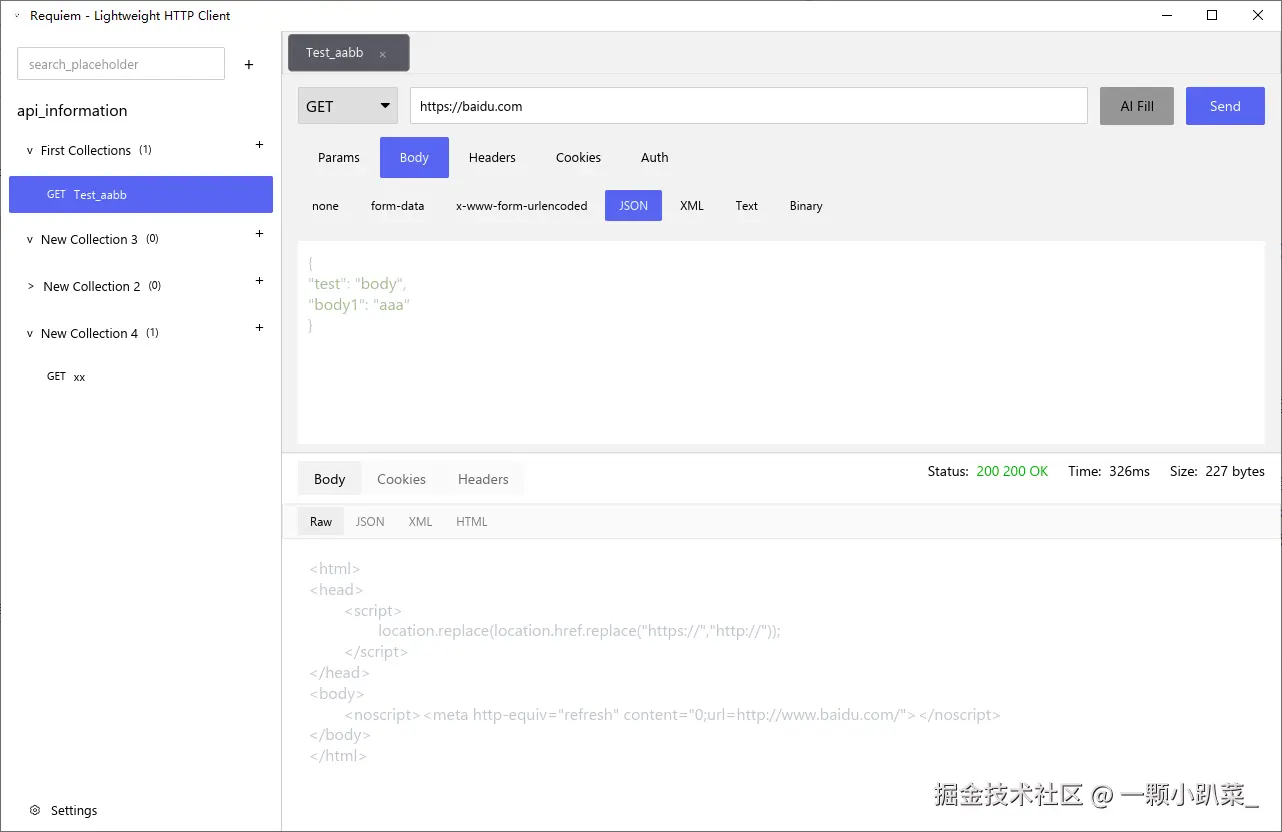Maximize the Requiem window
The height and width of the screenshot is (832, 1282).
(1212, 15)
